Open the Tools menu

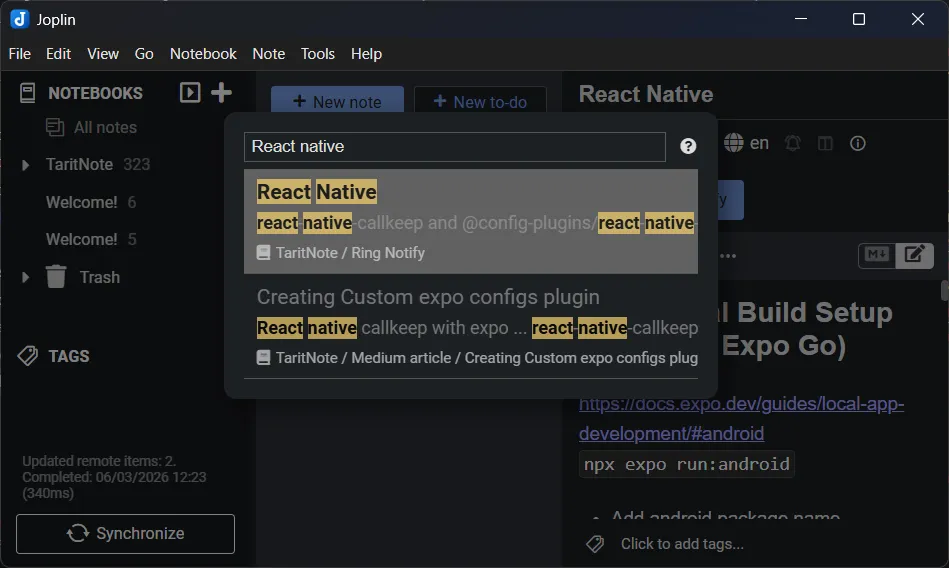(x=317, y=54)
